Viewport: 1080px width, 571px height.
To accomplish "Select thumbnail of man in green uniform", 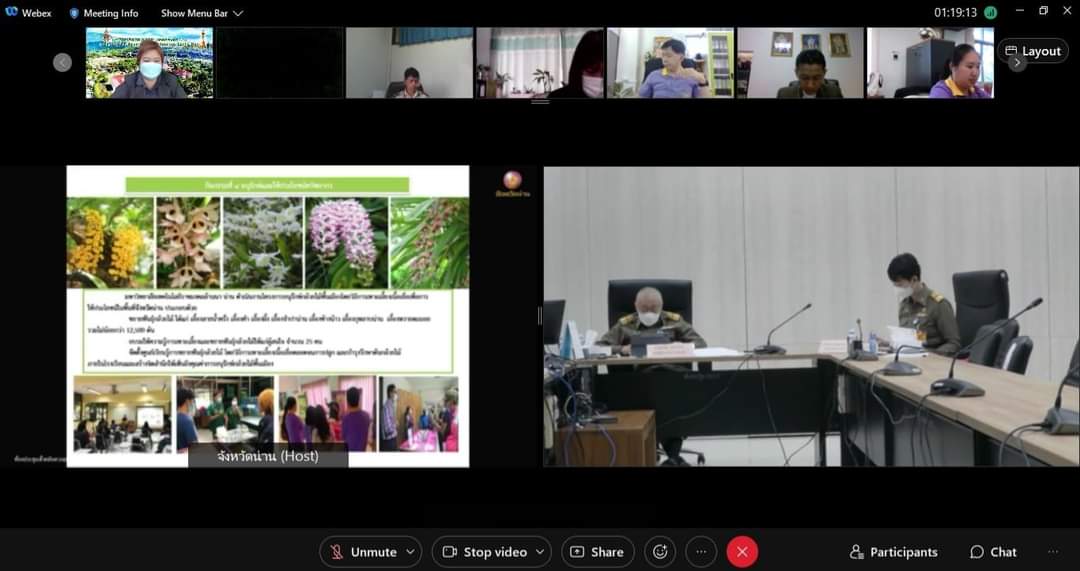I will 800,63.
